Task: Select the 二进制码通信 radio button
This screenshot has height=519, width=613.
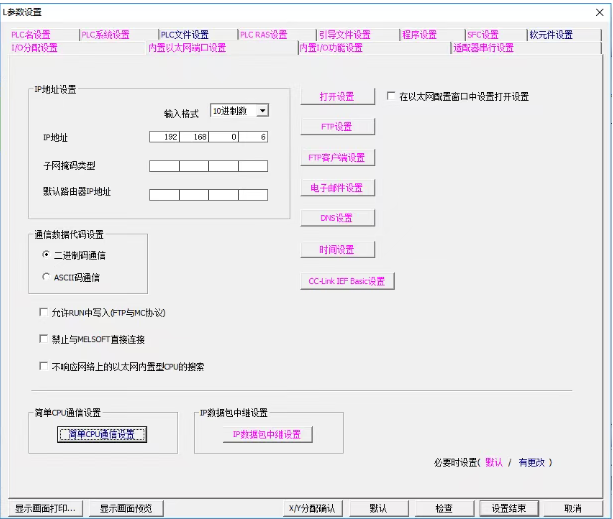Action: [46, 256]
